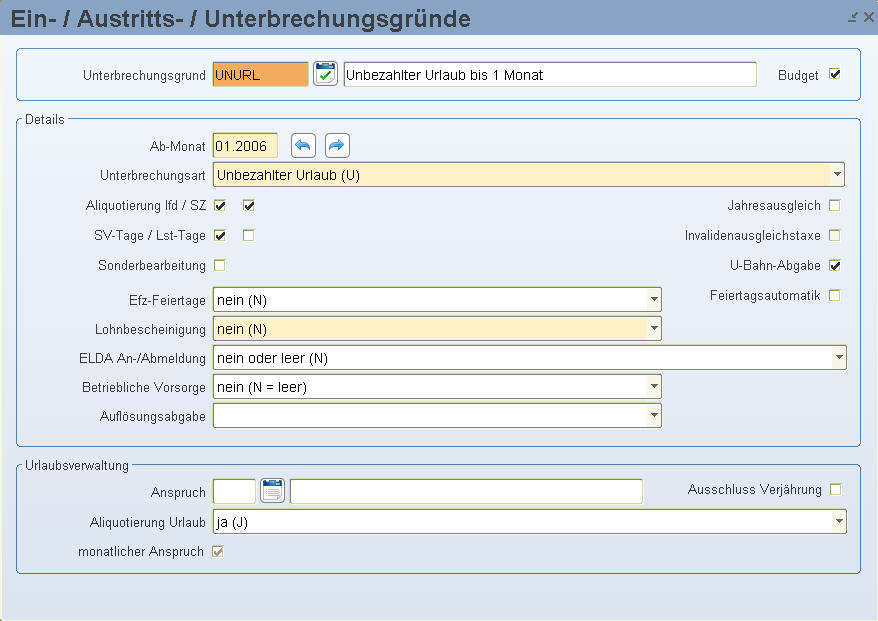Image resolution: width=878 pixels, height=621 pixels.
Task: Enable the Invalidenausgleichstaxe checkbox
Action: pyautogui.click(x=835, y=236)
